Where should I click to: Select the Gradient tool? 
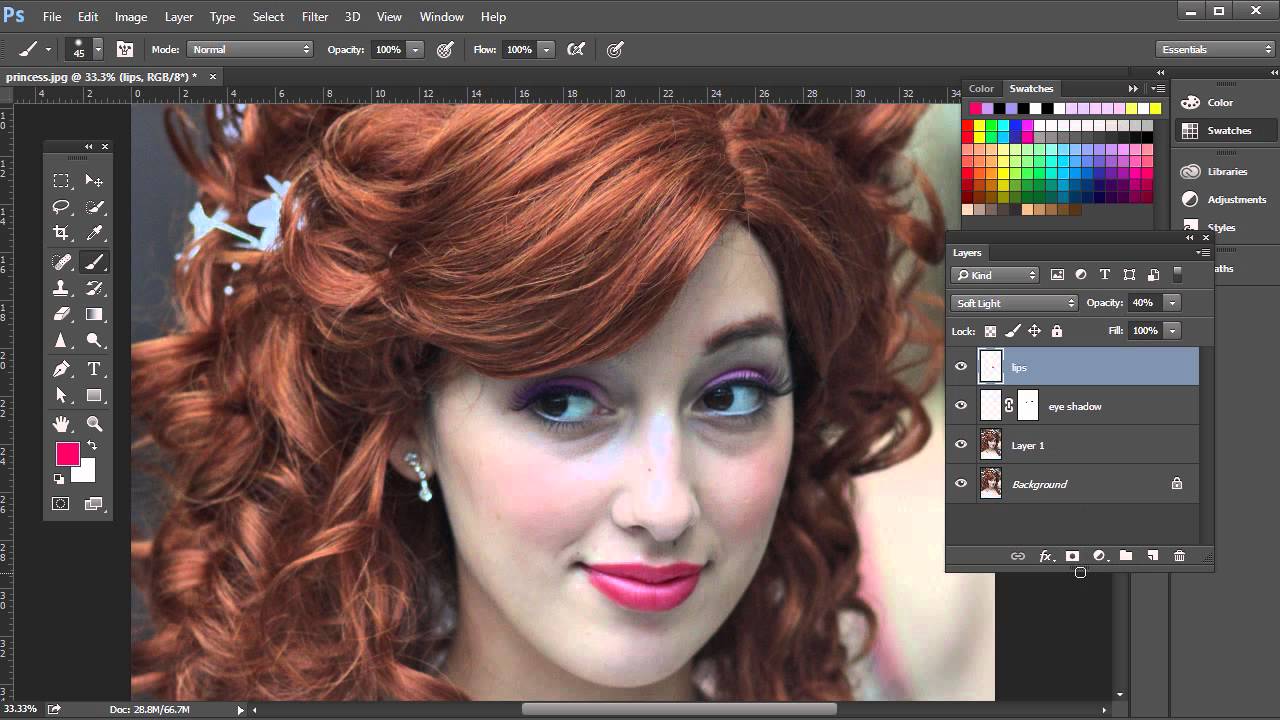tap(94, 314)
